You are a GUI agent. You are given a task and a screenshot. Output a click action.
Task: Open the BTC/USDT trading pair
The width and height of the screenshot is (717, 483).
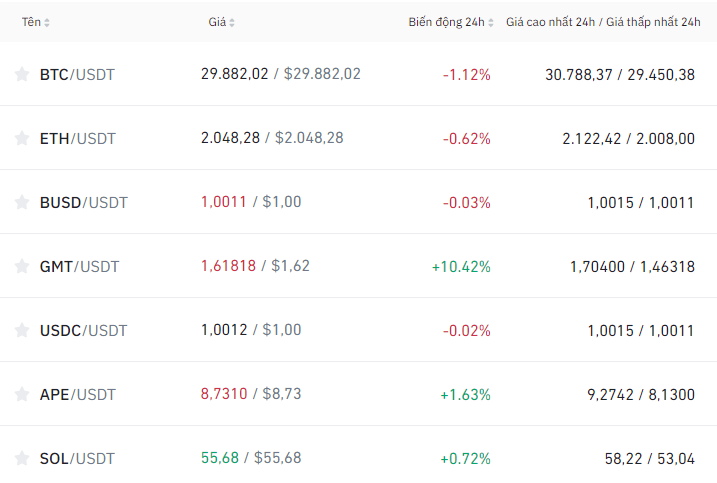point(77,75)
